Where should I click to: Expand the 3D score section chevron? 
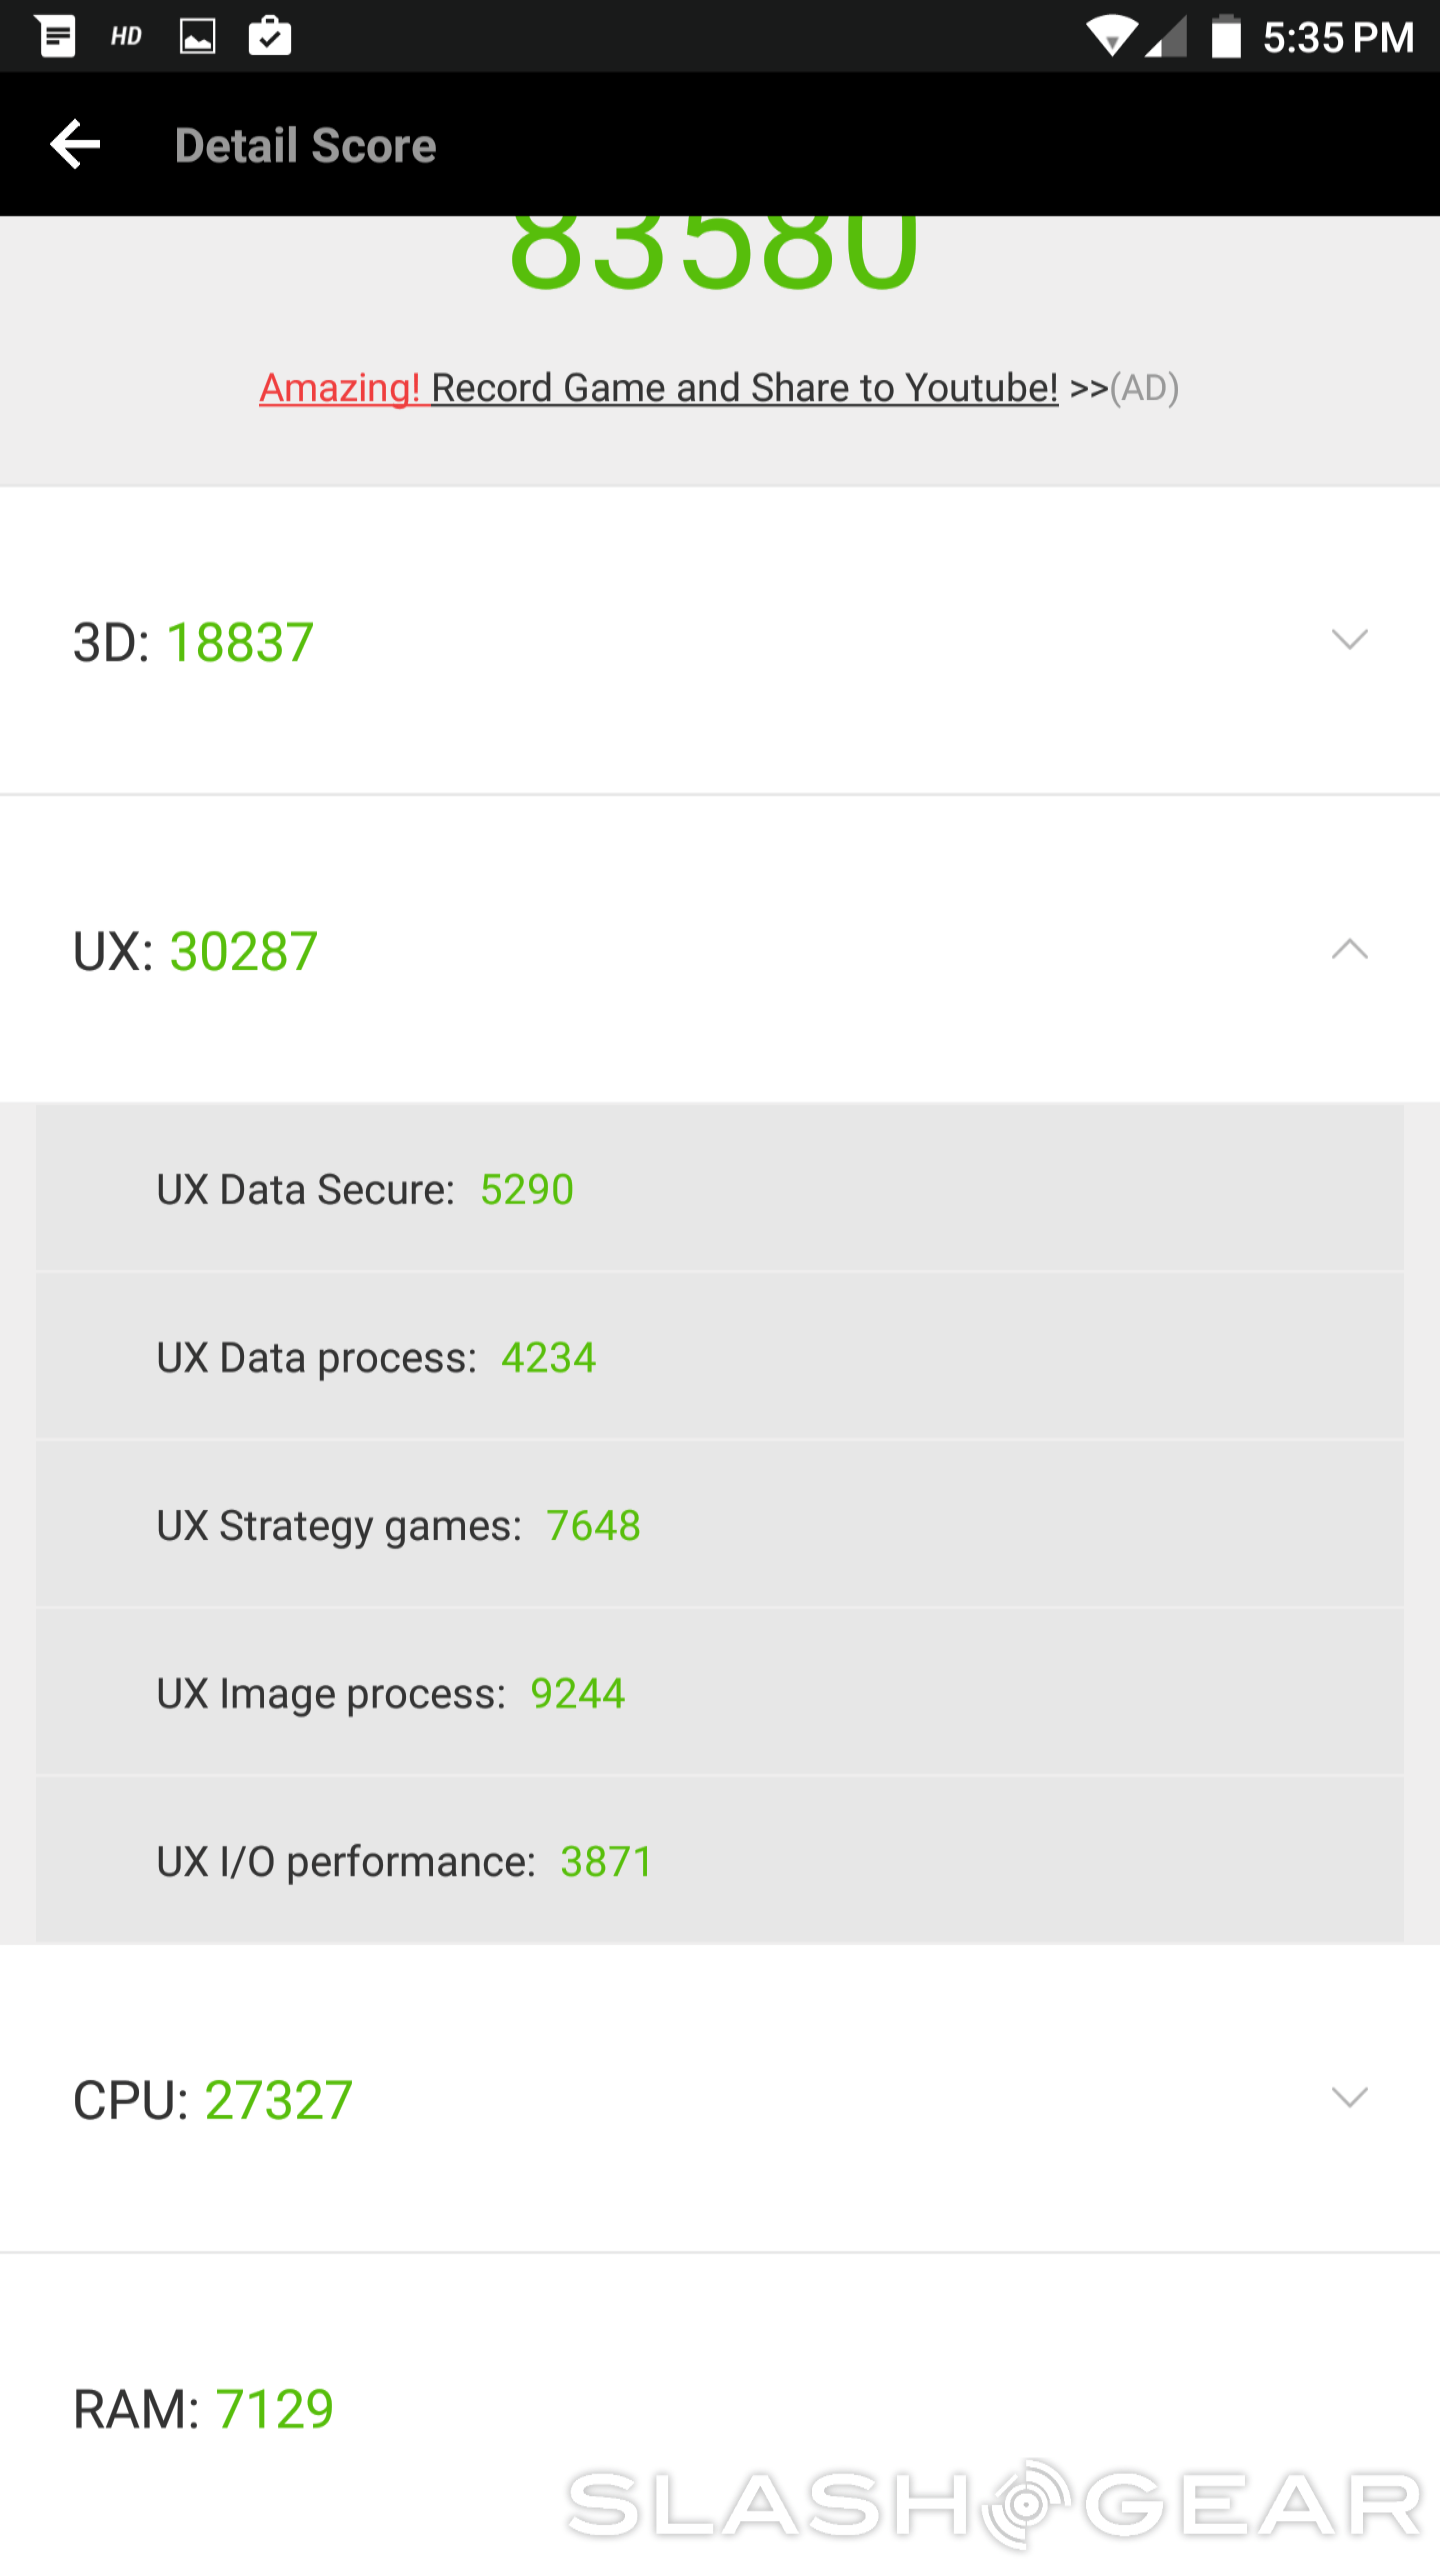pyautogui.click(x=1349, y=640)
